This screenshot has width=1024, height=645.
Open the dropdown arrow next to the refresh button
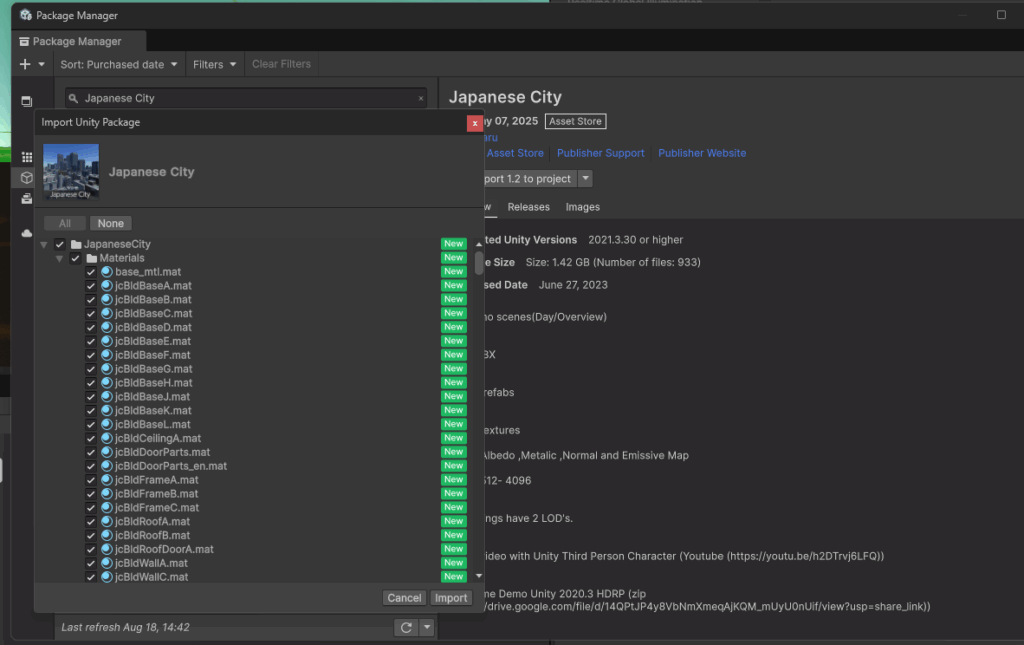[427, 627]
